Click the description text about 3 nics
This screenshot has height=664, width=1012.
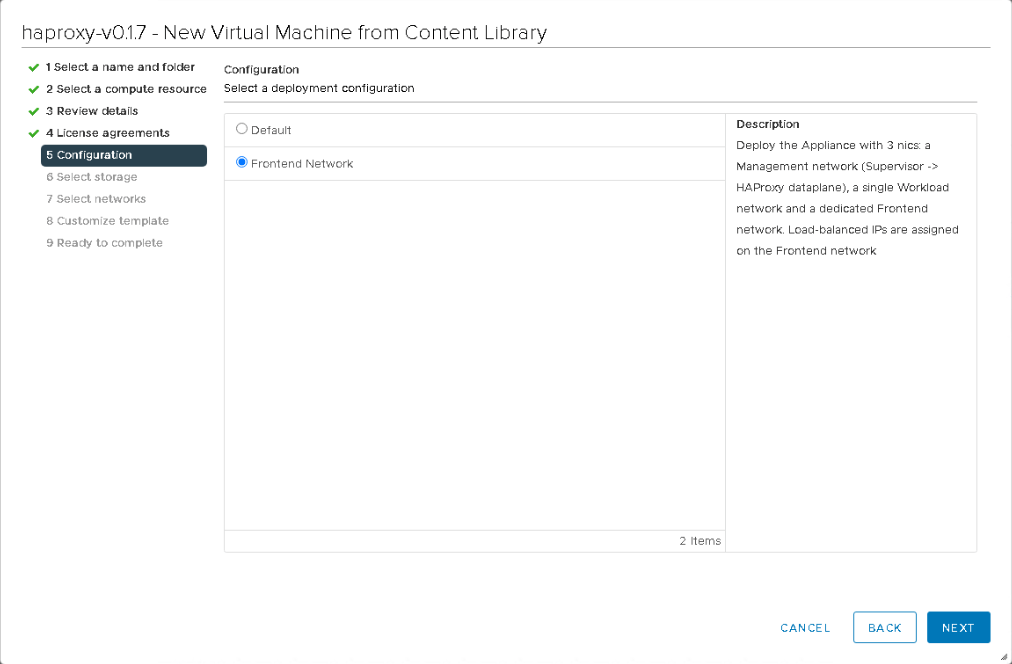[x=847, y=197]
